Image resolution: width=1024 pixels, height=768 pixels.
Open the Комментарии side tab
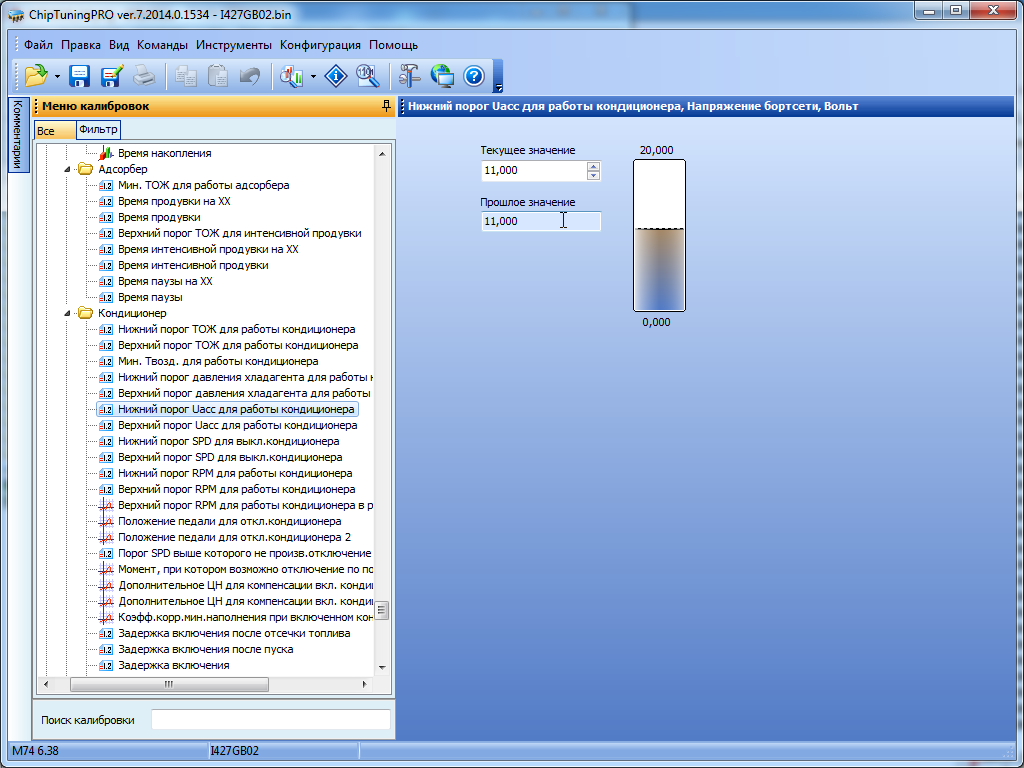coord(17,135)
